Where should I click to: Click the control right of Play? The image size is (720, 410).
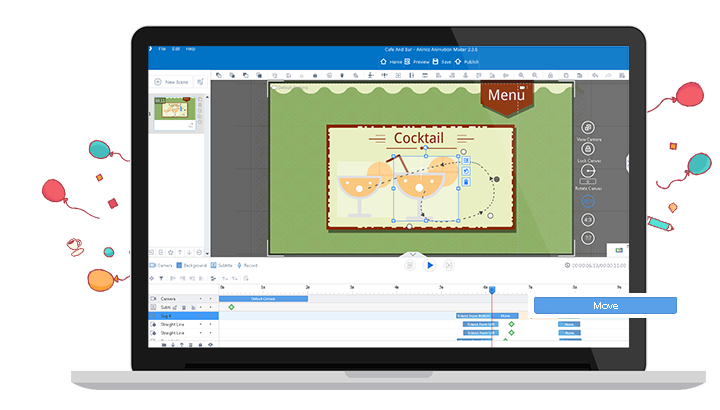(x=449, y=265)
